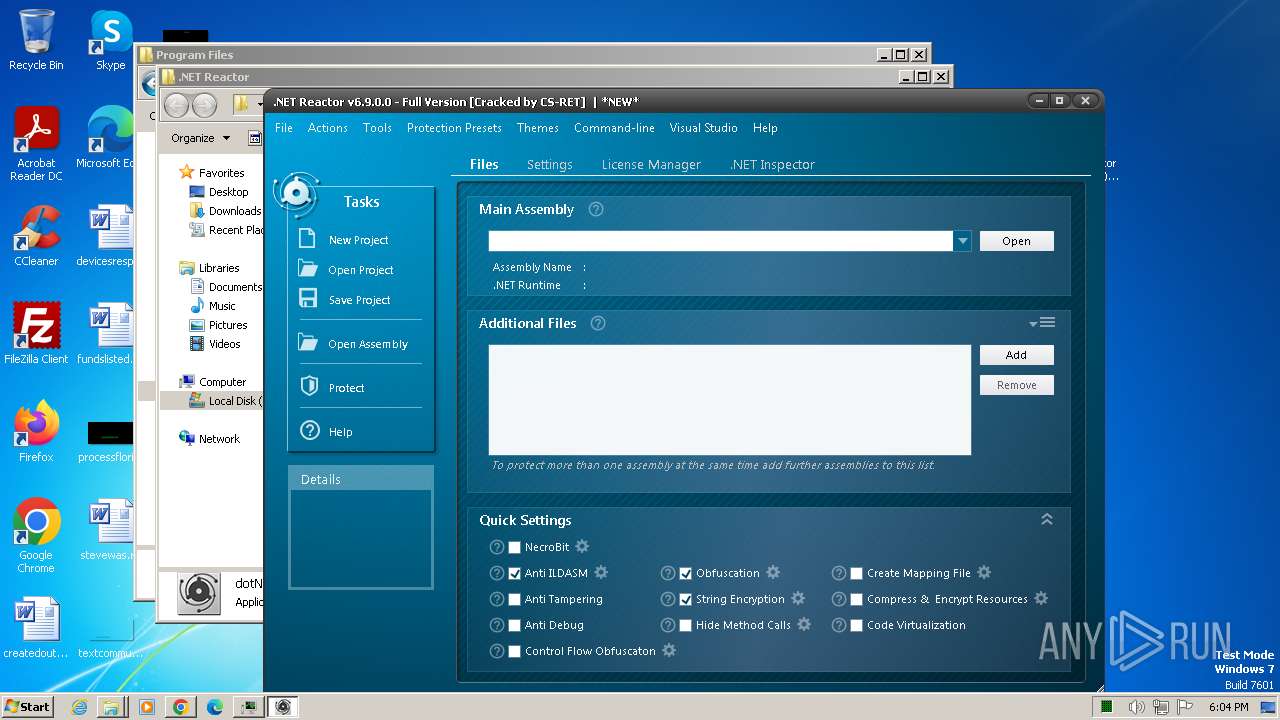Click the Save Project floppy icon
Image resolution: width=1280 pixels, height=720 pixels.
[308, 299]
